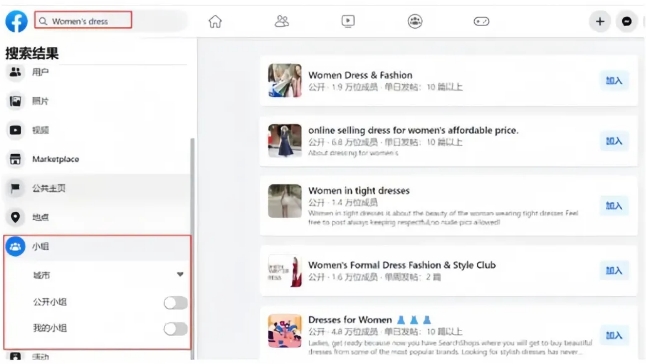
Task: Click online selling dress group thumbnail
Action: [285, 141]
